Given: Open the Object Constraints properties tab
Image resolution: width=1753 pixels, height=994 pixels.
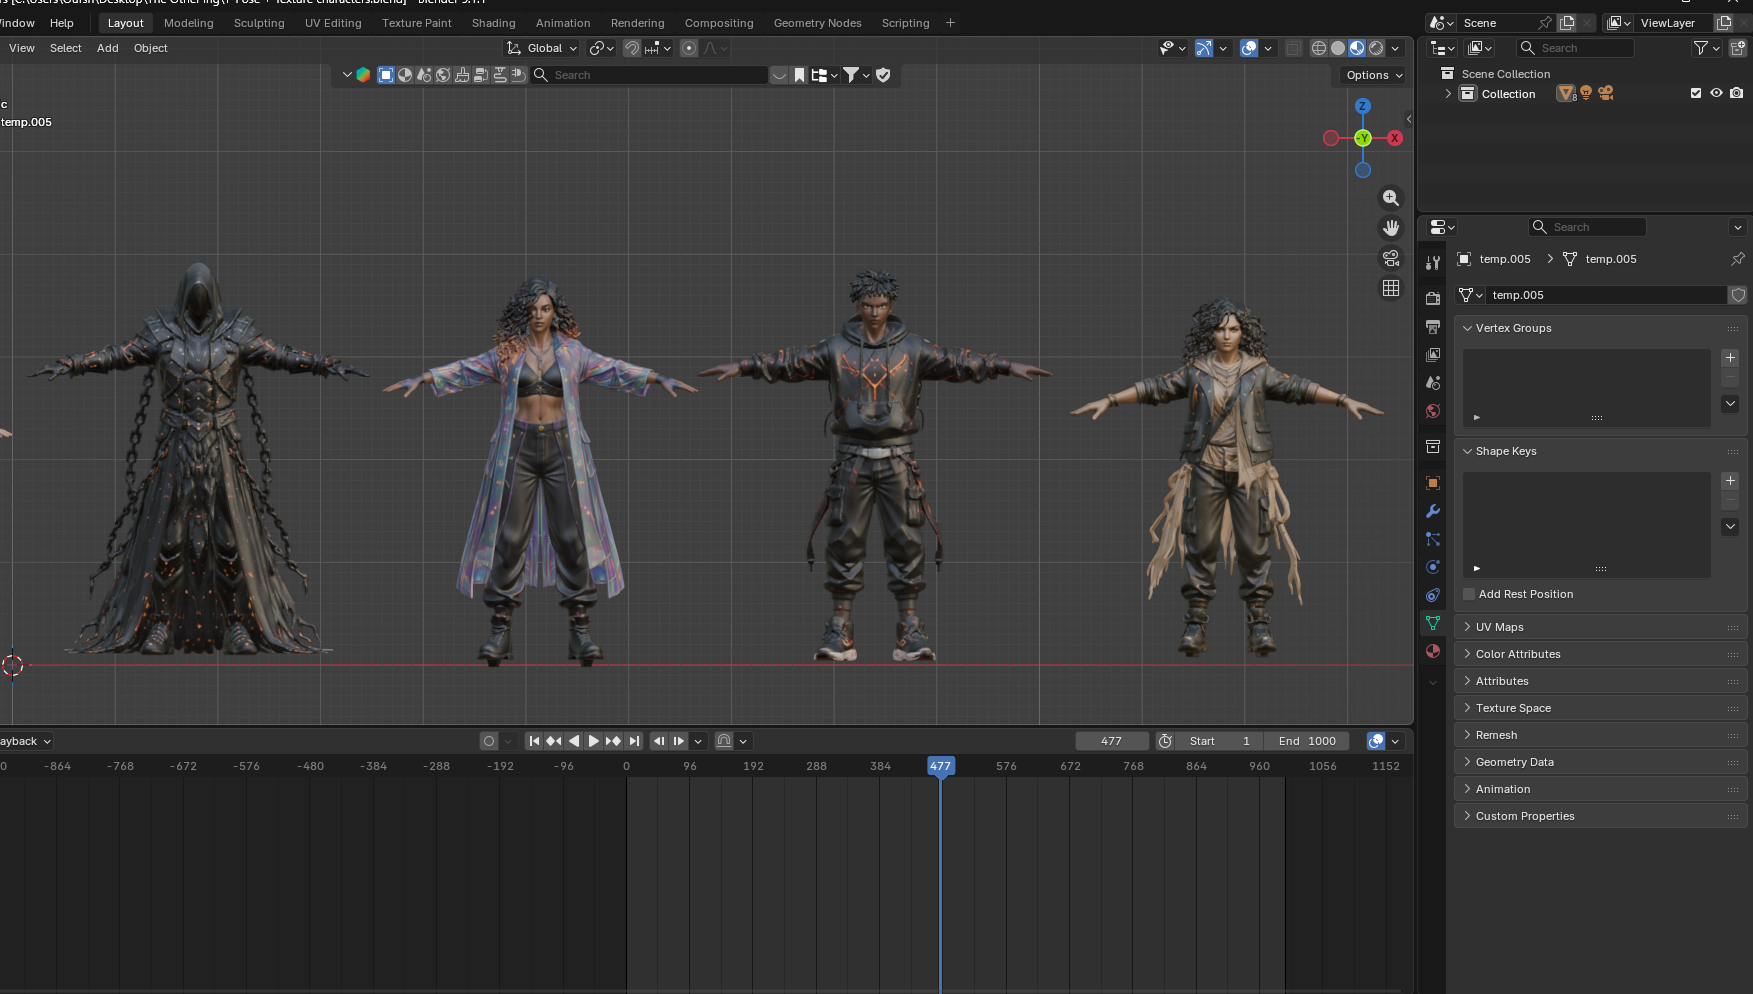Looking at the screenshot, I should click(1433, 595).
